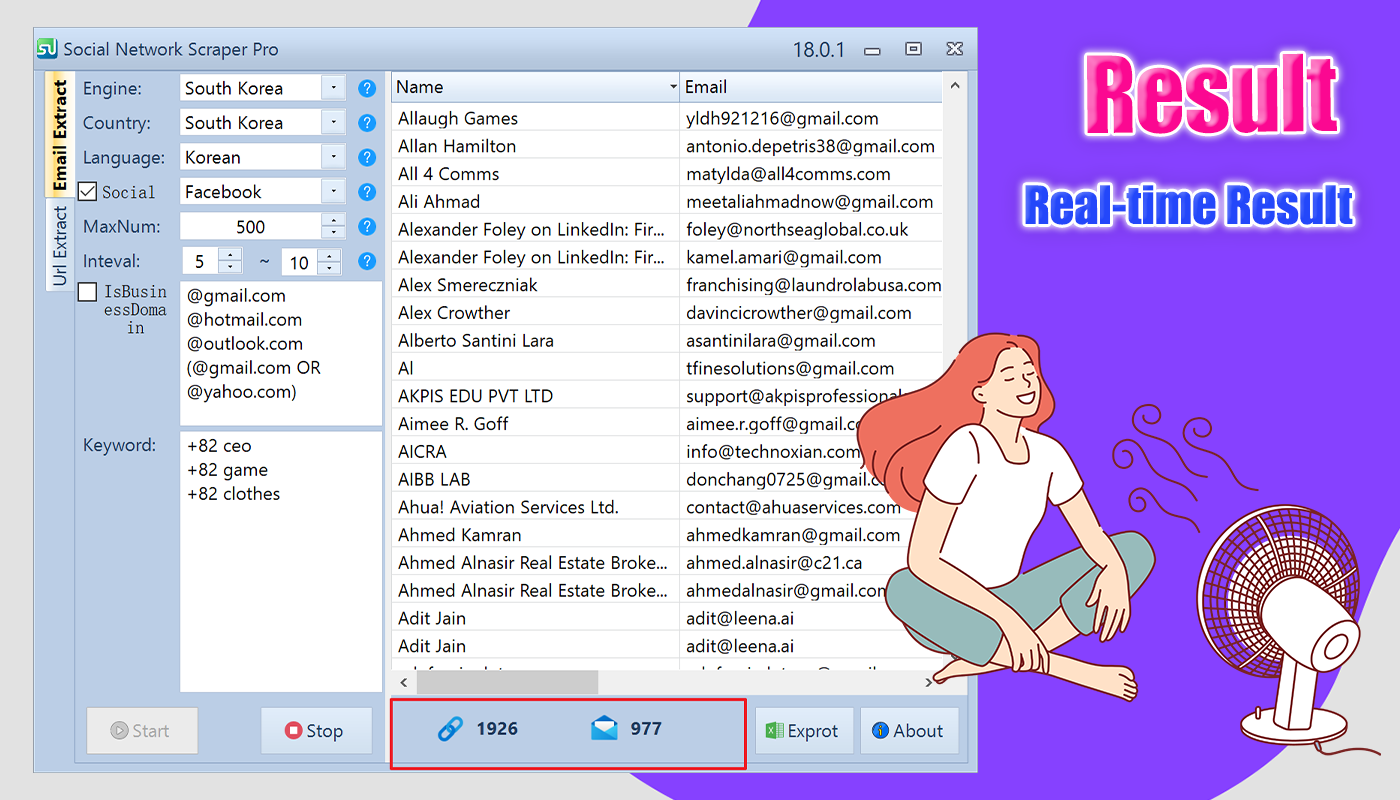1400x800 pixels.
Task: Enable the Social checkbox
Action: [86, 191]
